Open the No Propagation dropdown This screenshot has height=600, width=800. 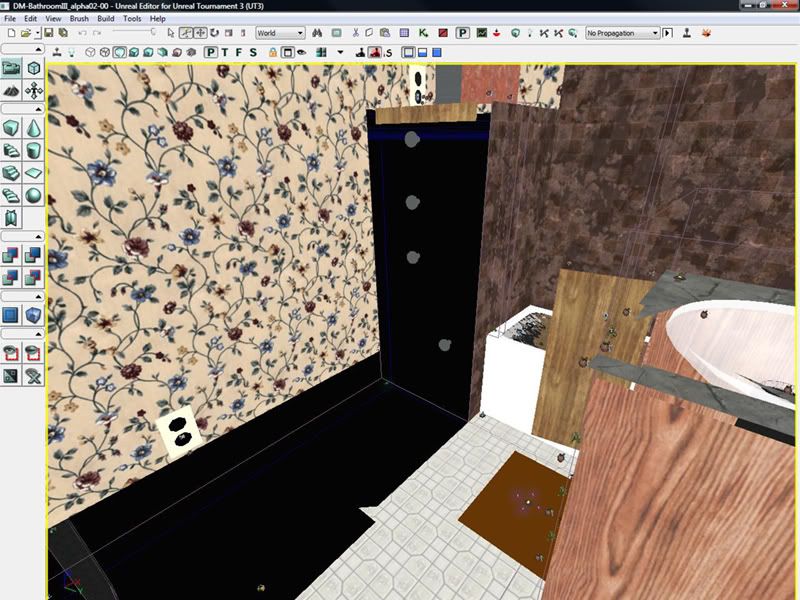(x=623, y=33)
